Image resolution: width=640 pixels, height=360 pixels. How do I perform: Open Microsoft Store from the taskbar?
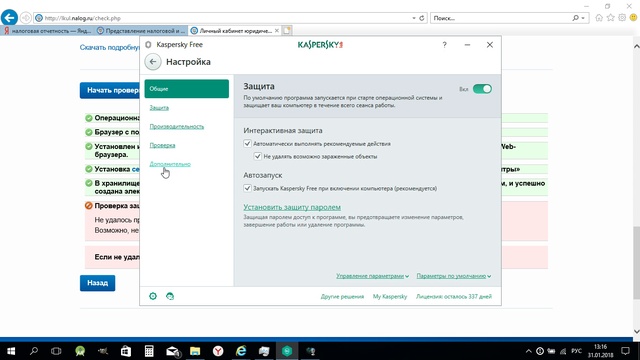click(x=126, y=351)
